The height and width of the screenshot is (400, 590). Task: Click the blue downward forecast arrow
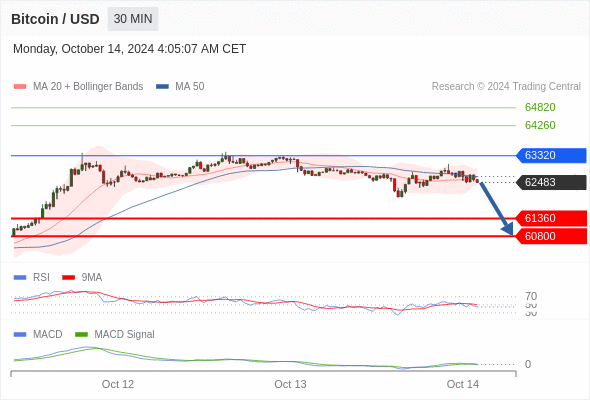pos(496,208)
